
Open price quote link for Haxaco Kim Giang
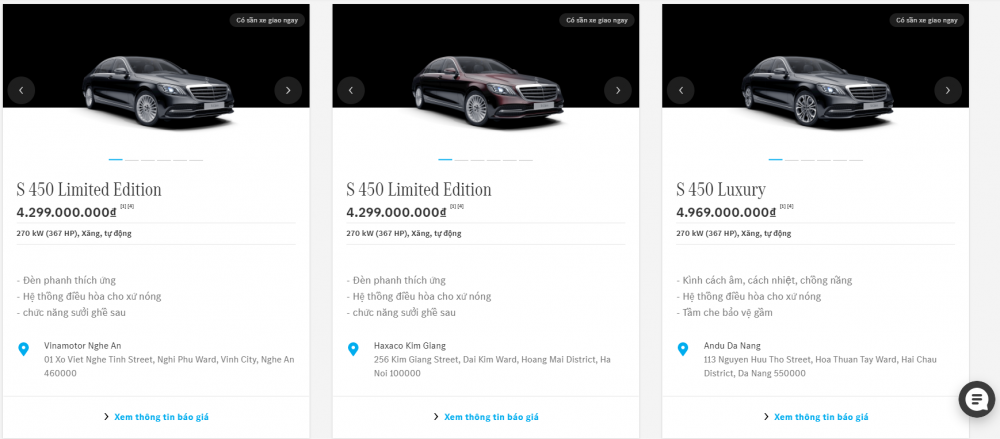coord(491,417)
